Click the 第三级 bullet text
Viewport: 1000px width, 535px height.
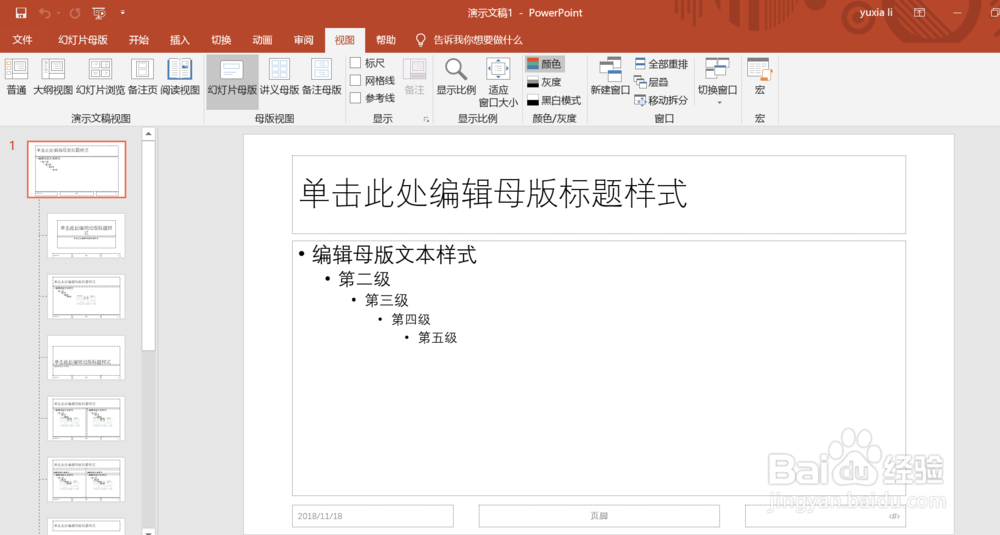coord(386,300)
